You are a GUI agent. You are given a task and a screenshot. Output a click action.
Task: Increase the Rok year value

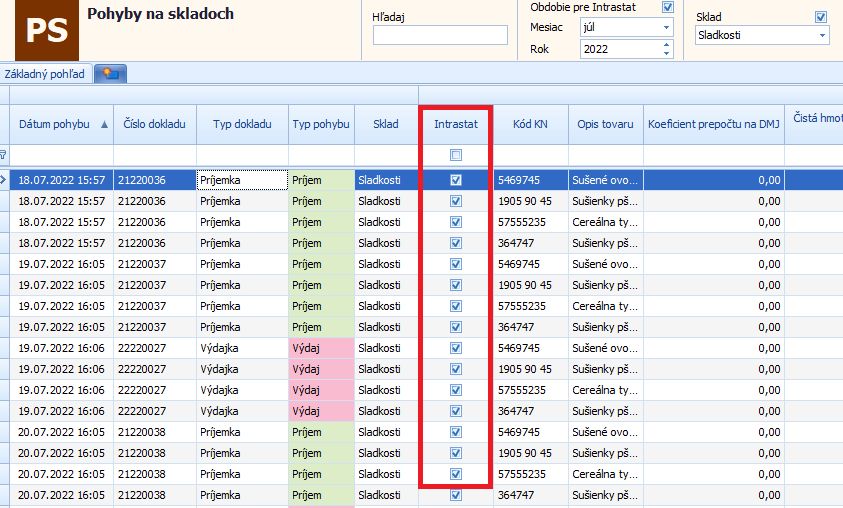point(667,45)
